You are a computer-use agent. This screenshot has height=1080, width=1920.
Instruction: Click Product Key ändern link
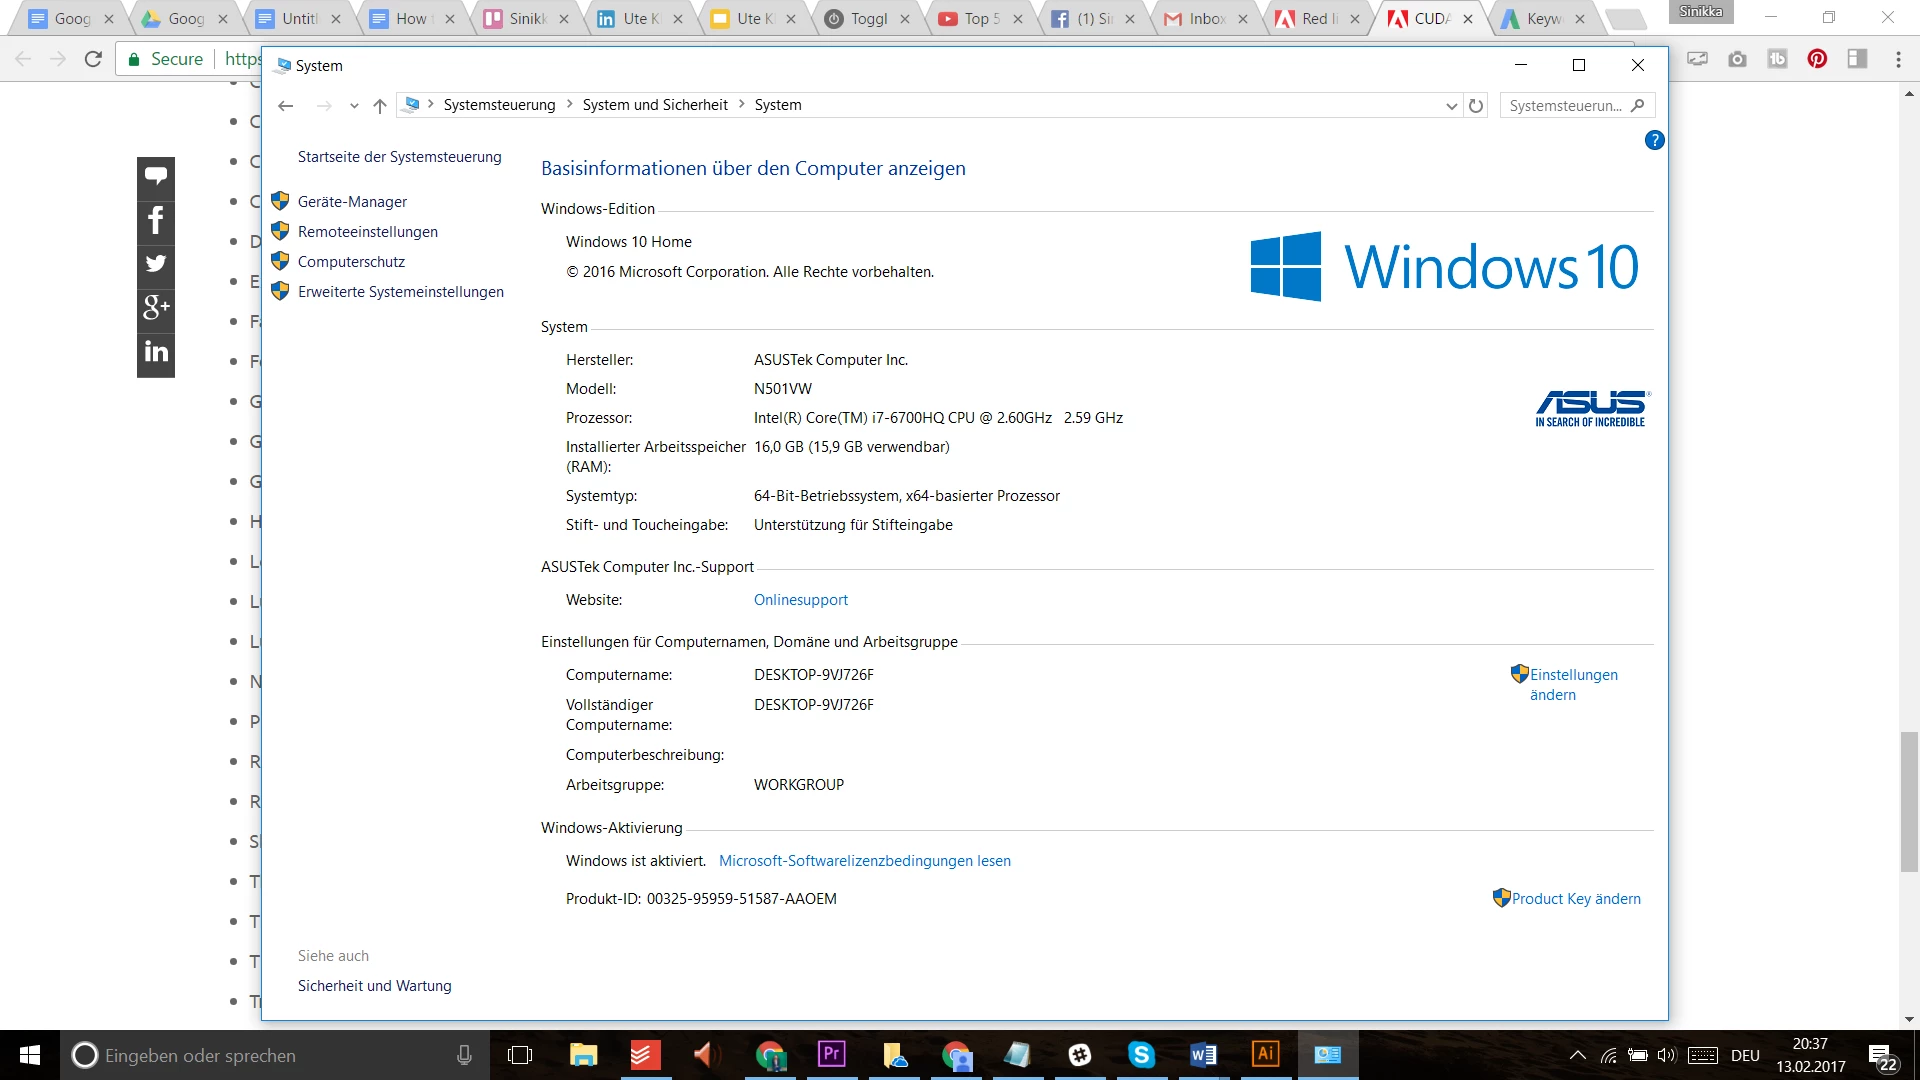[x=1576, y=899]
